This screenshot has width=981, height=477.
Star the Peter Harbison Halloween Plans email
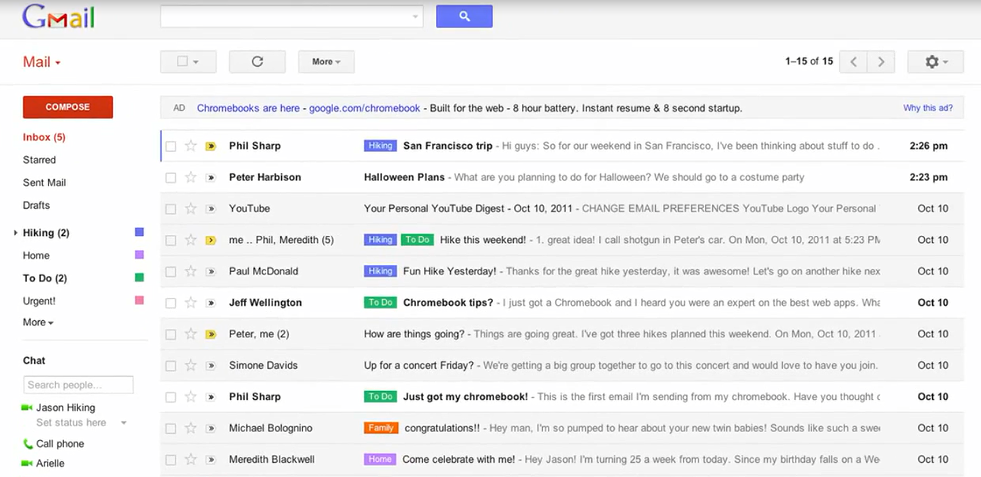191,178
